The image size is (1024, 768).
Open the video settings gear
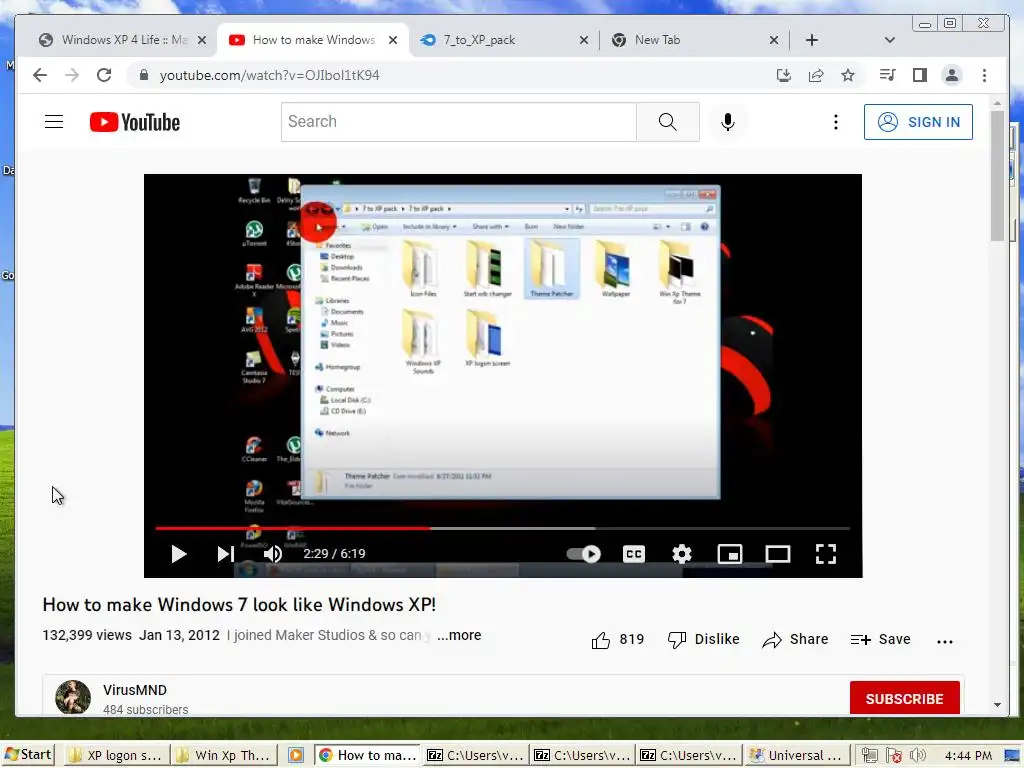[x=682, y=554]
